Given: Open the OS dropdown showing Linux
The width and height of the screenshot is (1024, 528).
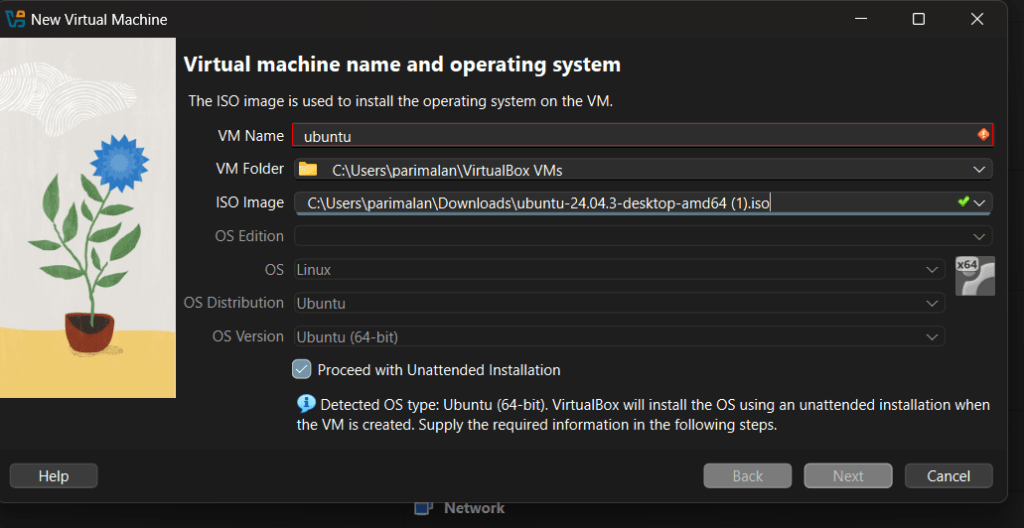Looking at the screenshot, I should [931, 270].
